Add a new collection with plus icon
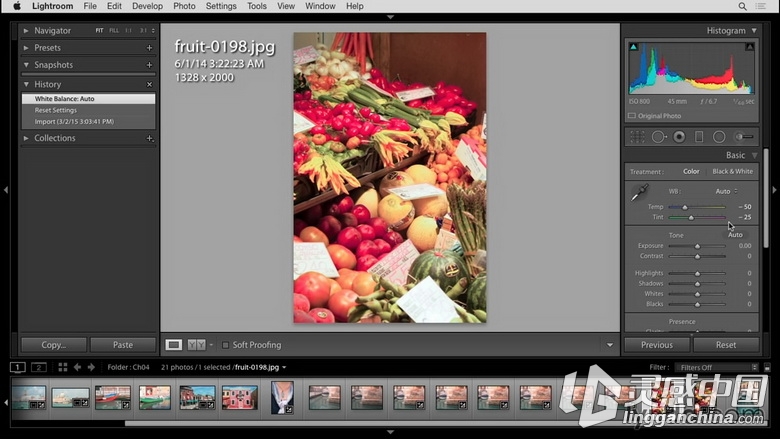Viewport: 780px width, 439px height. point(149,138)
